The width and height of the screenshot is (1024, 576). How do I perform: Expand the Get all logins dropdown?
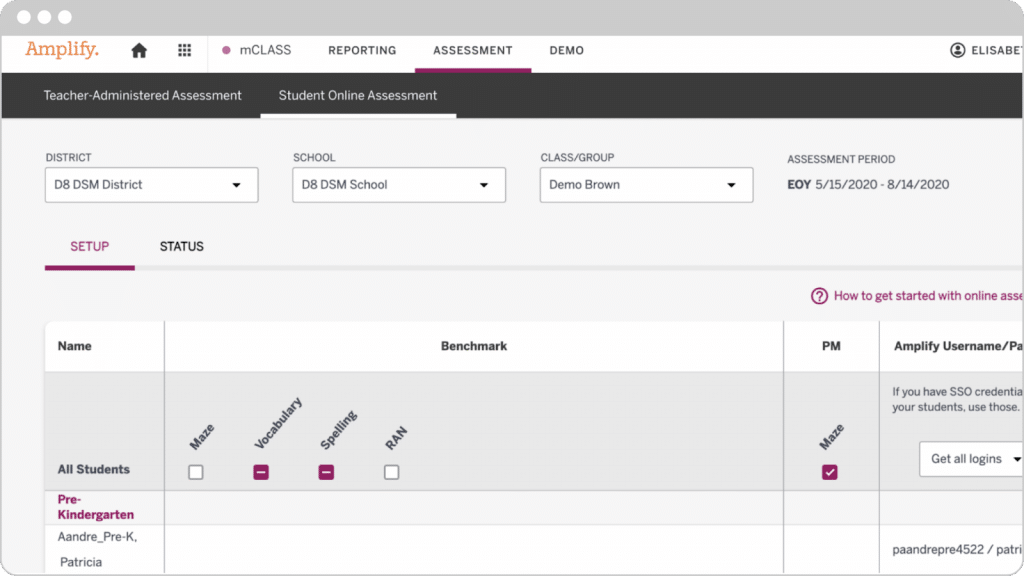971,459
